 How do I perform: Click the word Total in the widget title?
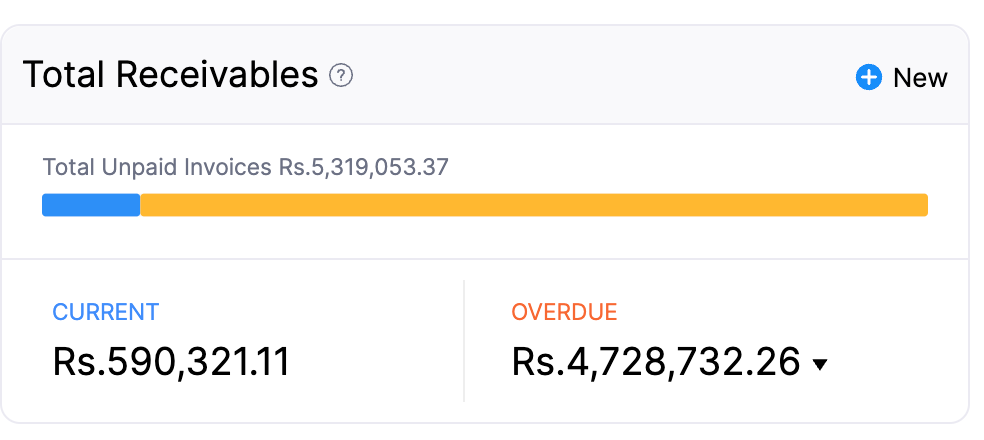(x=65, y=75)
